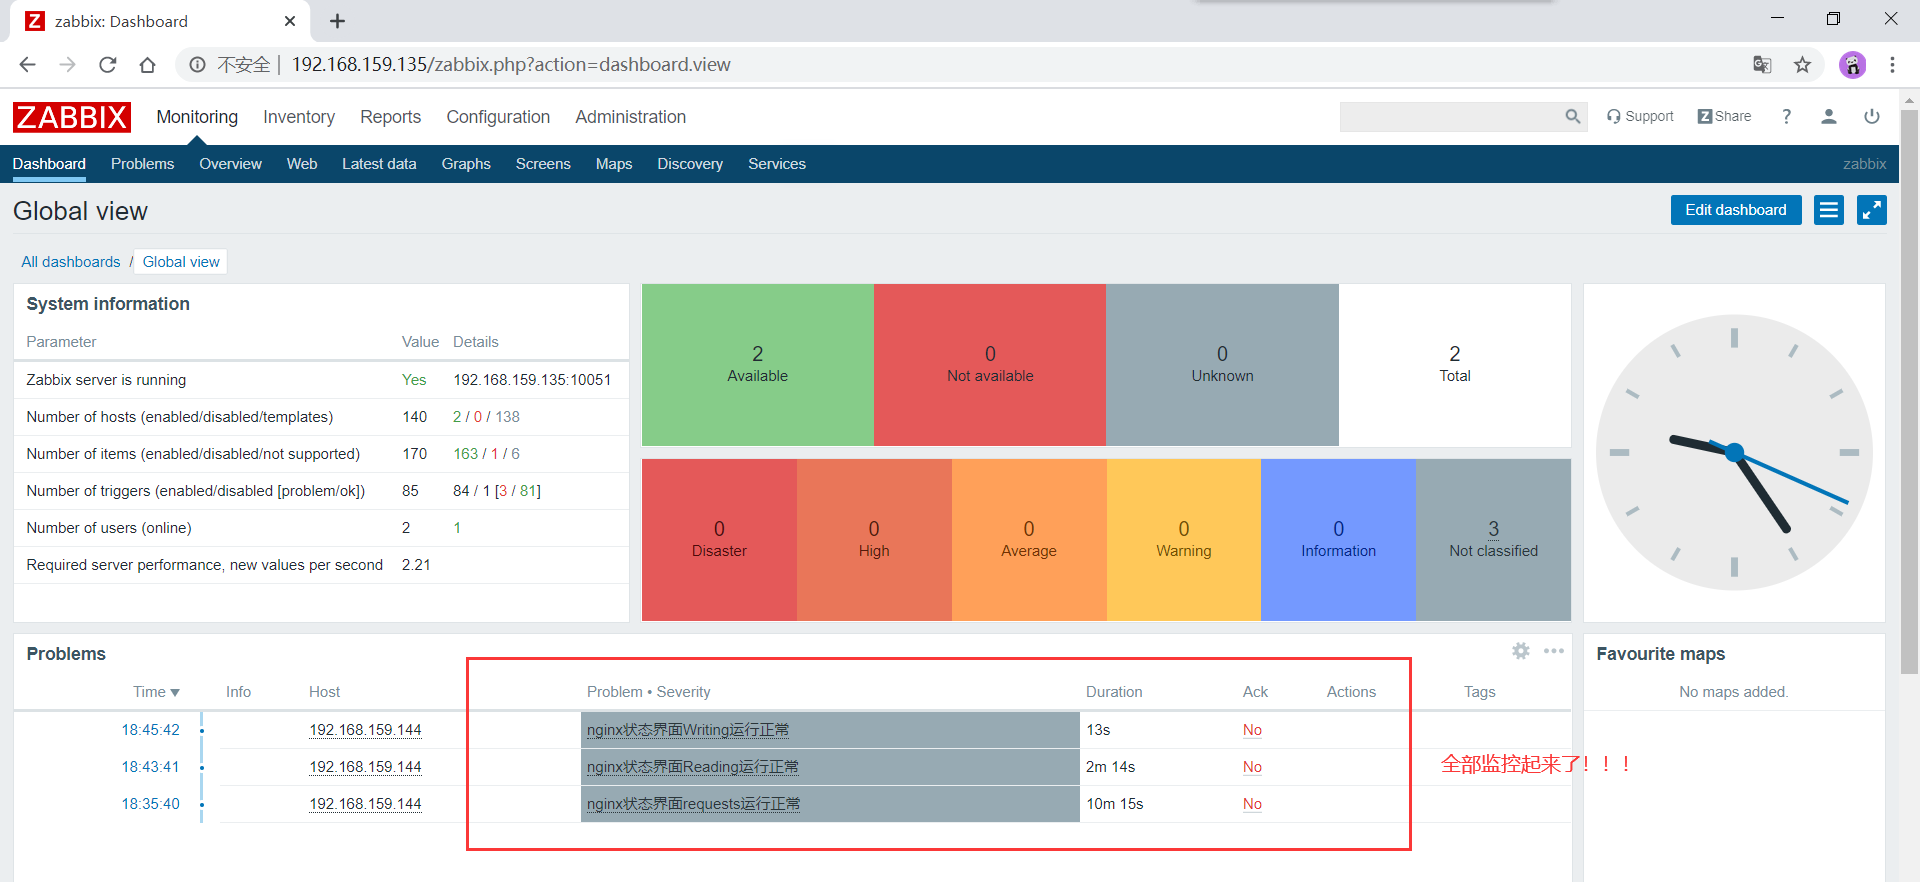This screenshot has height=882, width=1920.
Task: Click the Not classified severity tile
Action: (x=1493, y=540)
